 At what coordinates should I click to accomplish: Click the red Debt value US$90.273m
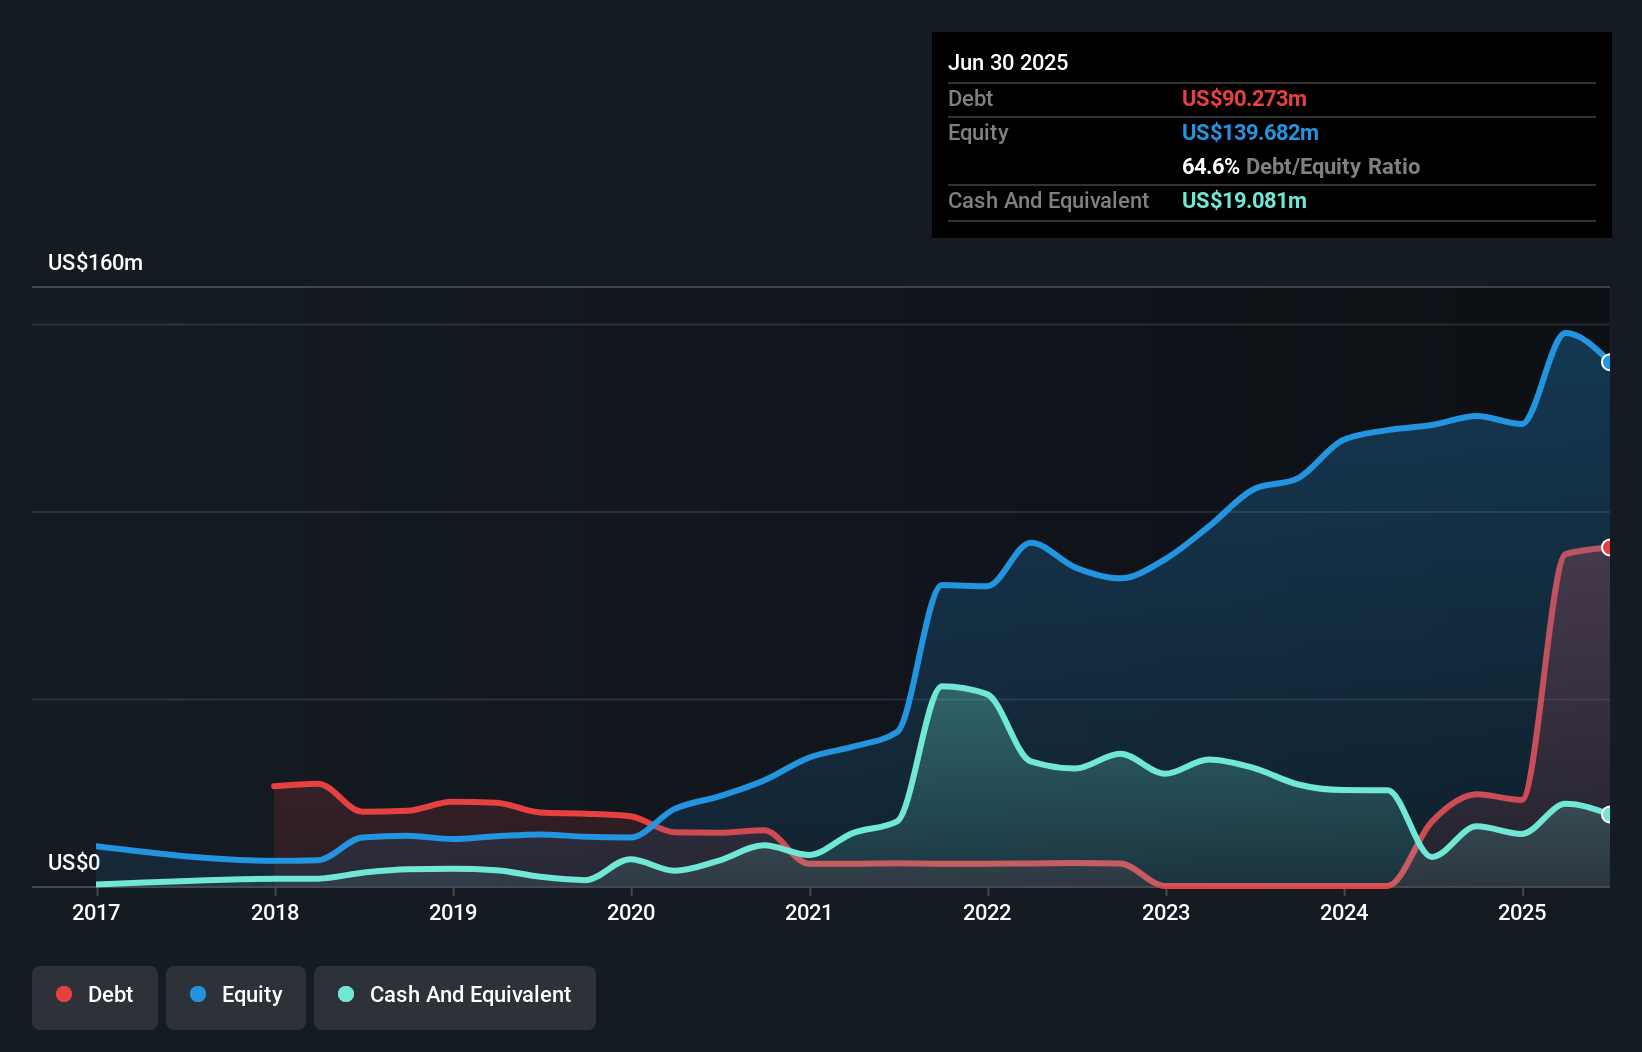tap(1244, 98)
